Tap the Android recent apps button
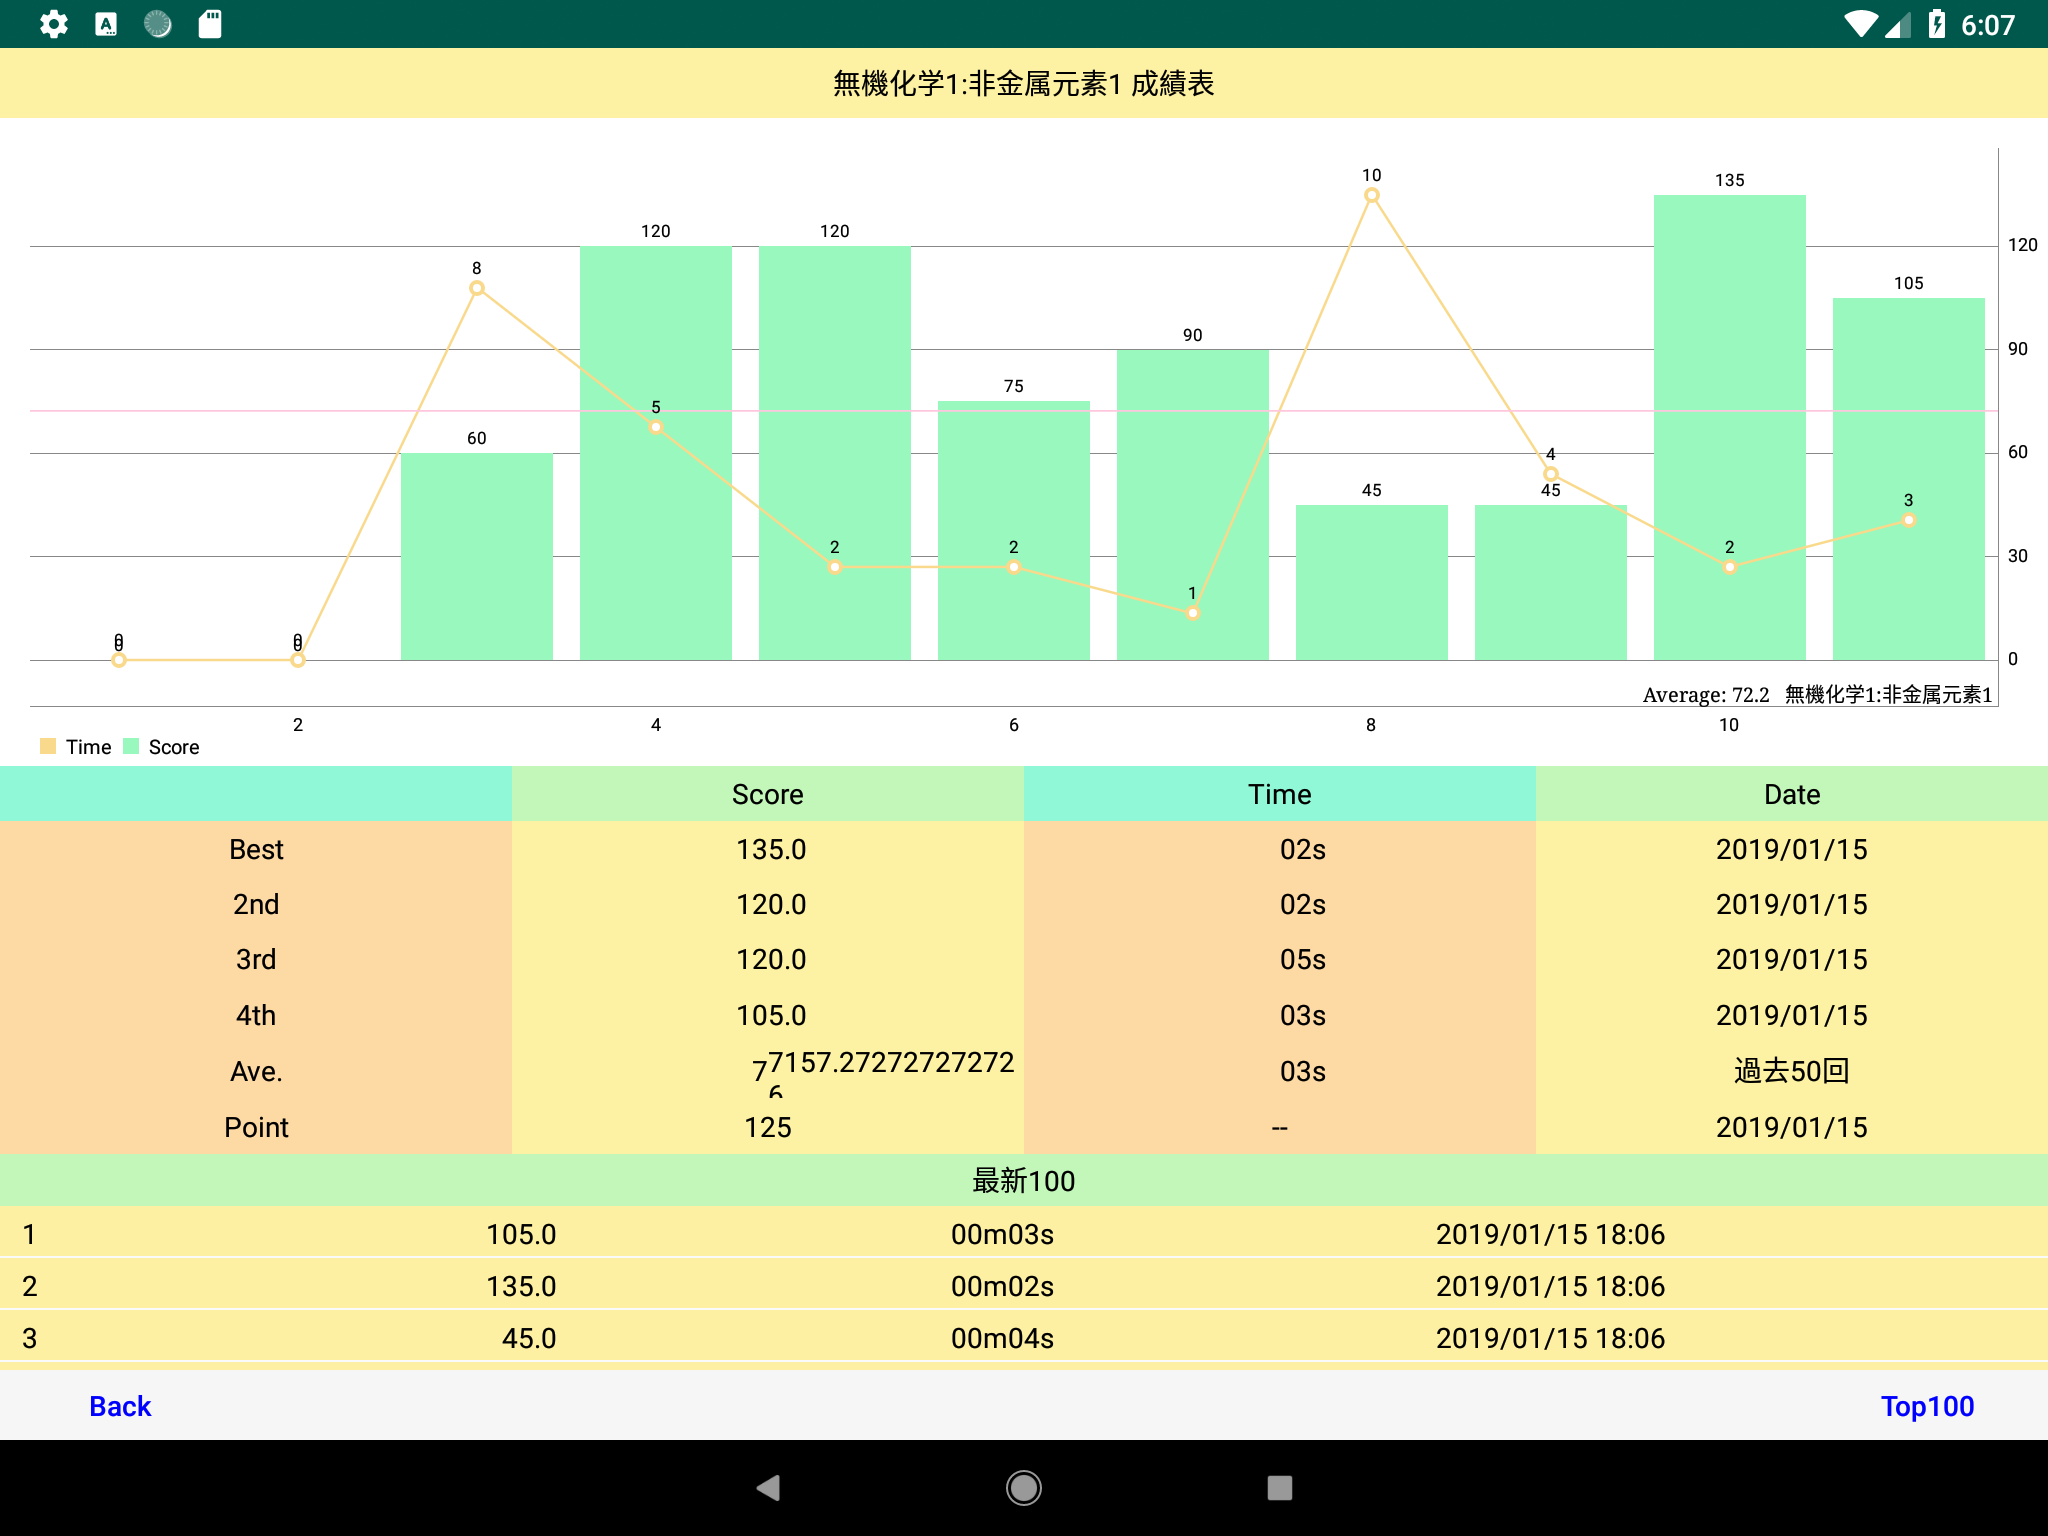2048x1536 pixels. click(1280, 1488)
